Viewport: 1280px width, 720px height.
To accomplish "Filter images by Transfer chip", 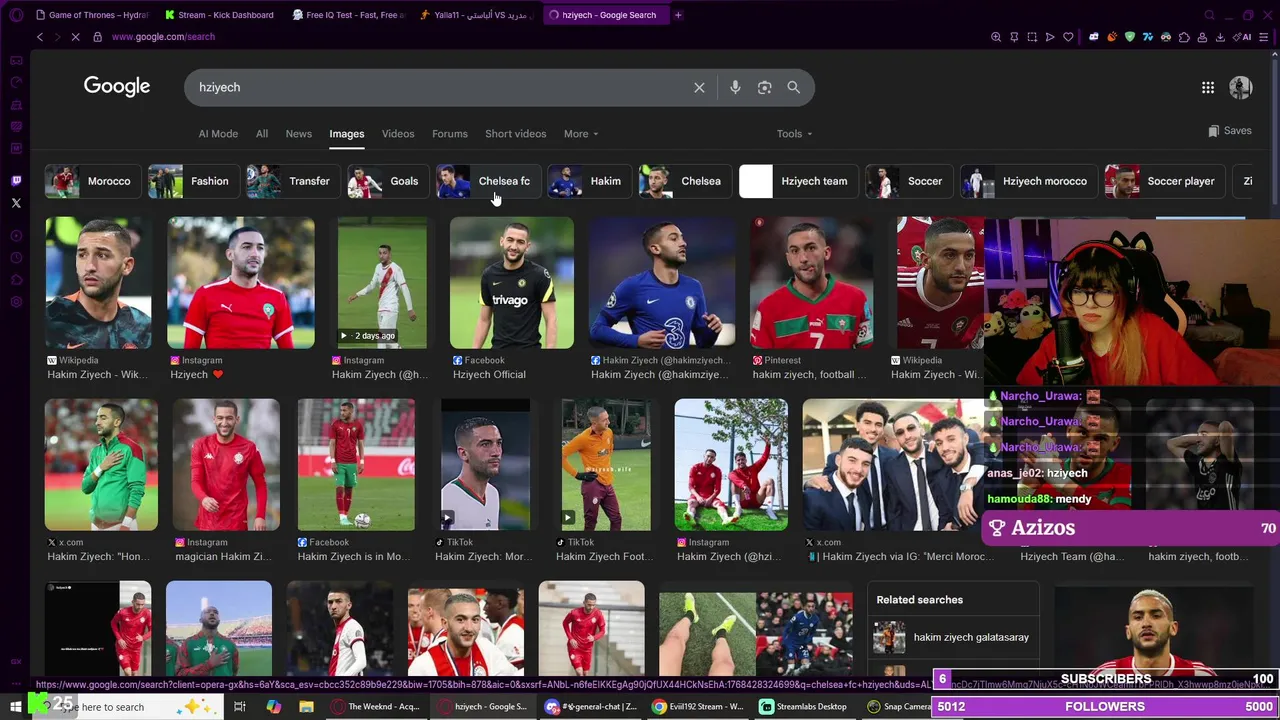I will click(x=292, y=182).
